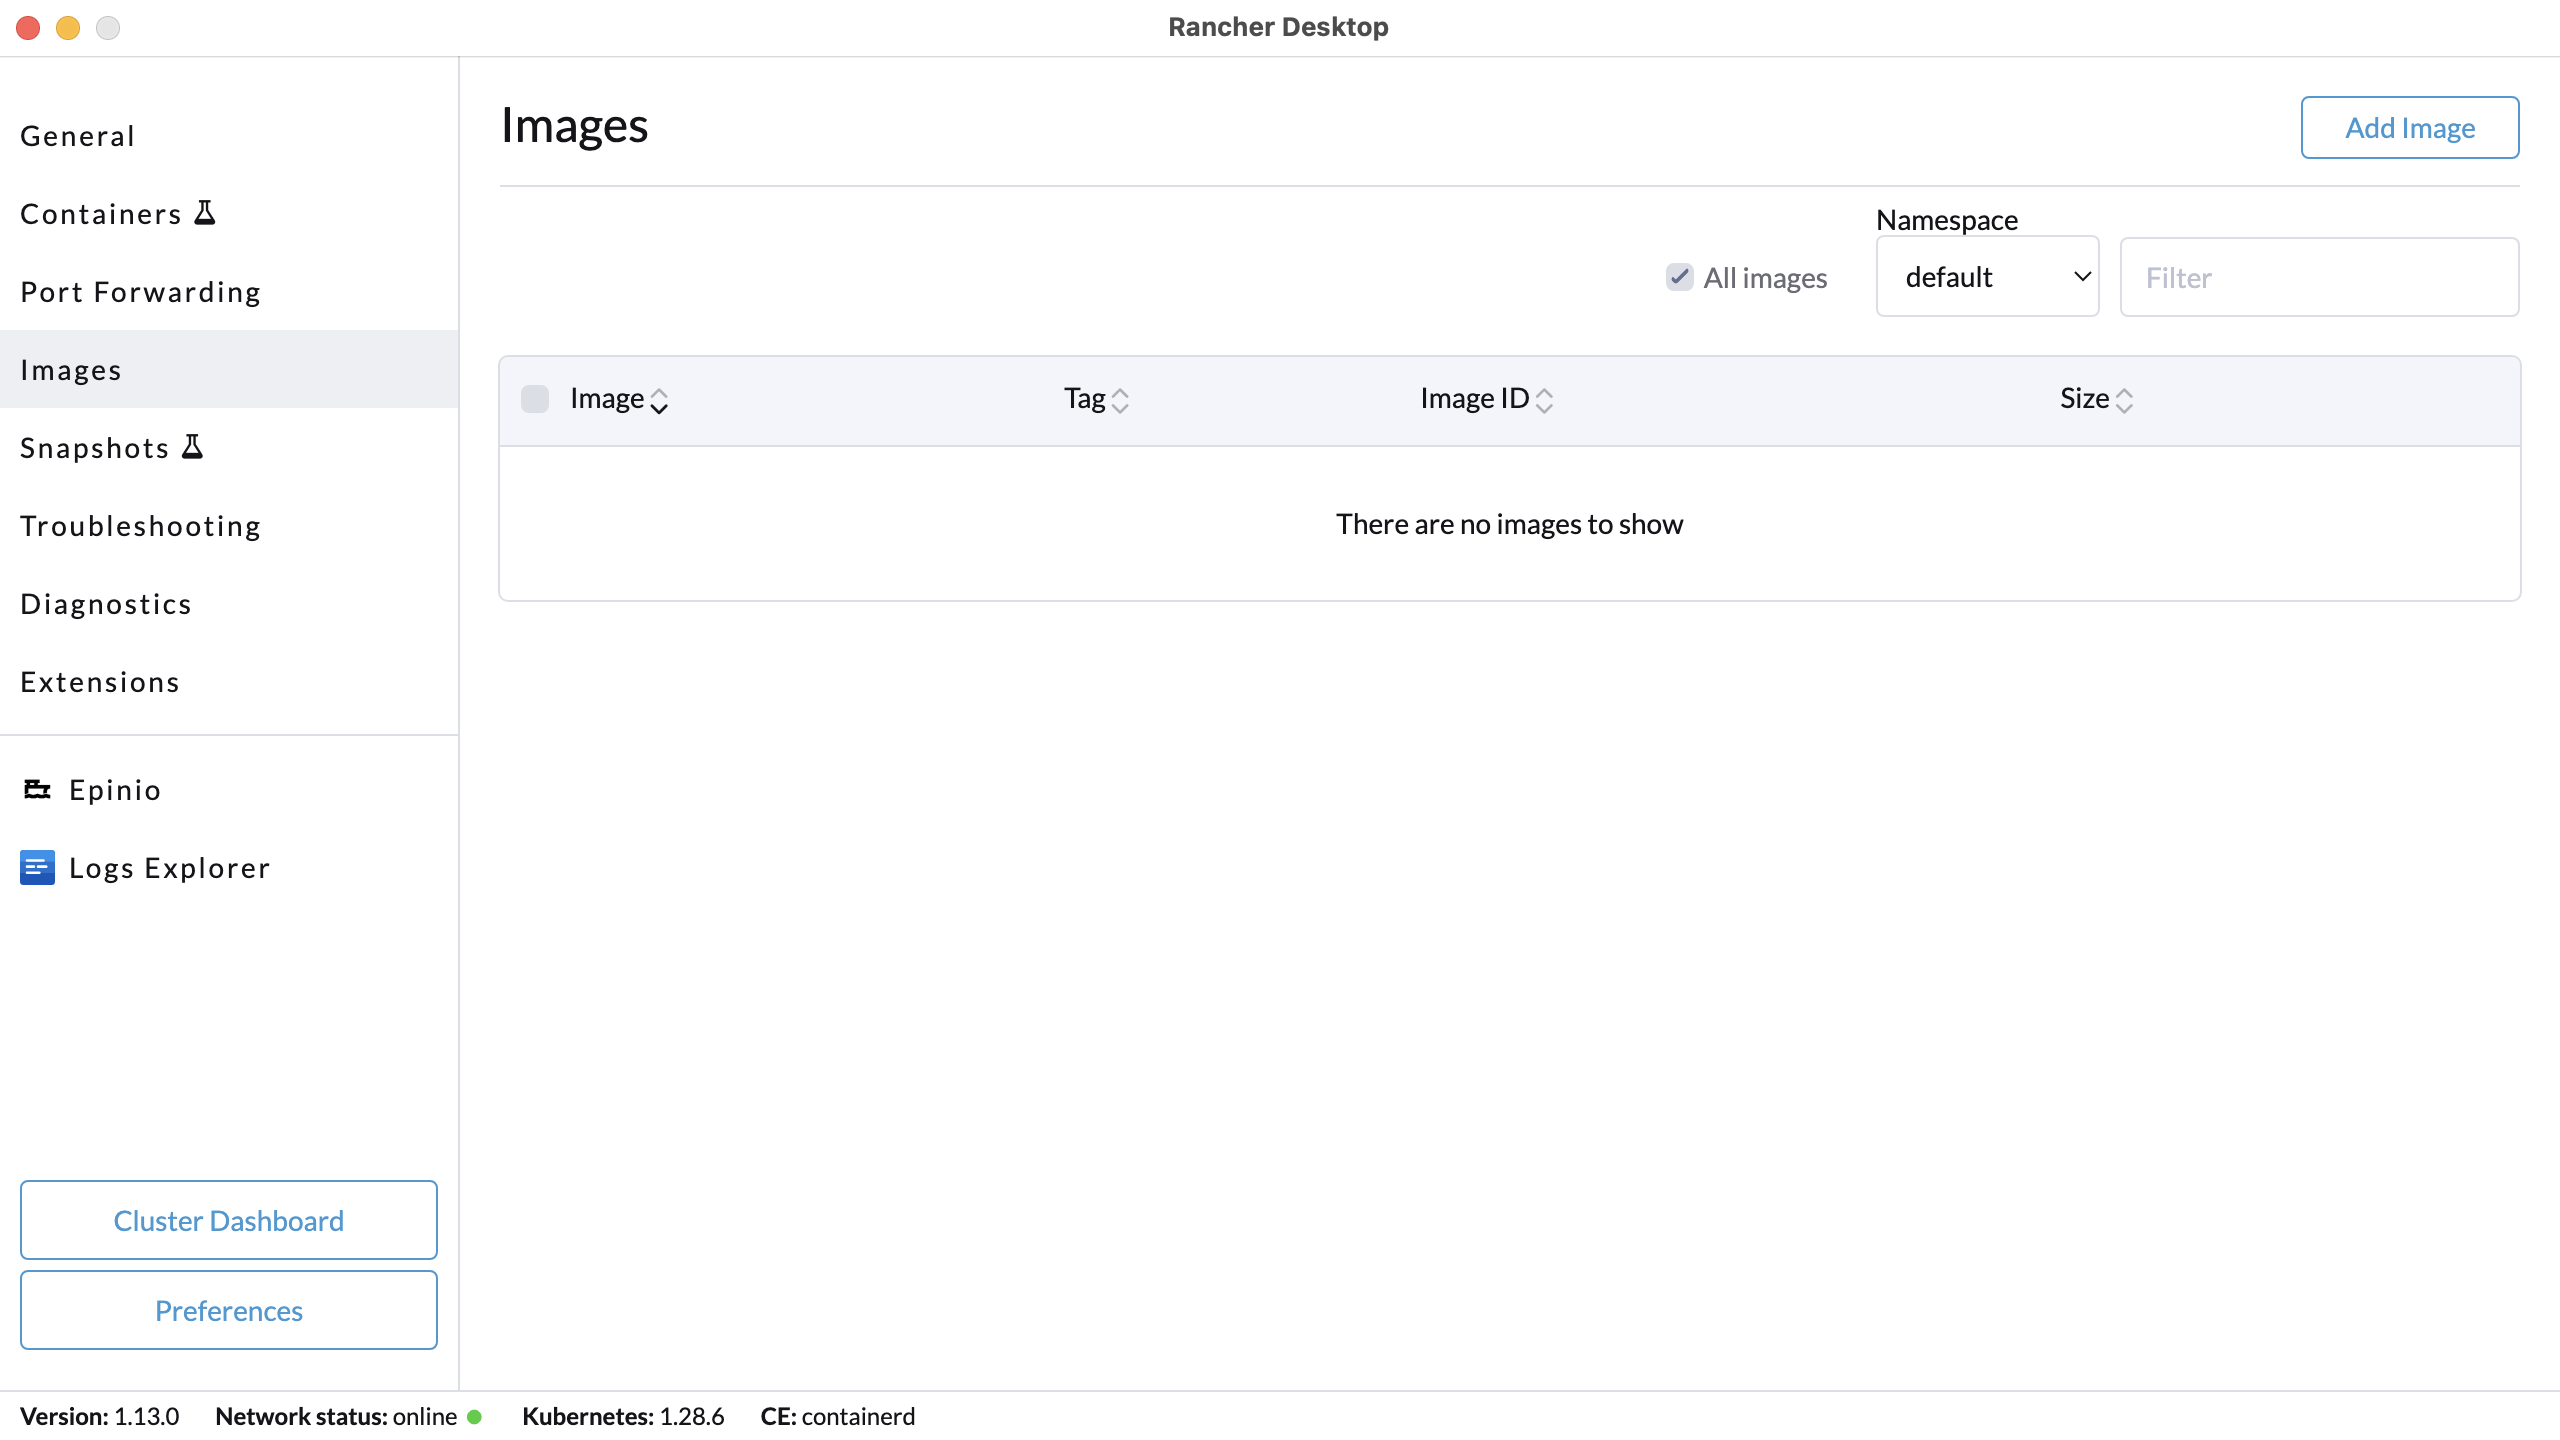Click the Kubernetes: 1.28.6 status entry
The height and width of the screenshot is (1440, 2560).
[623, 1417]
